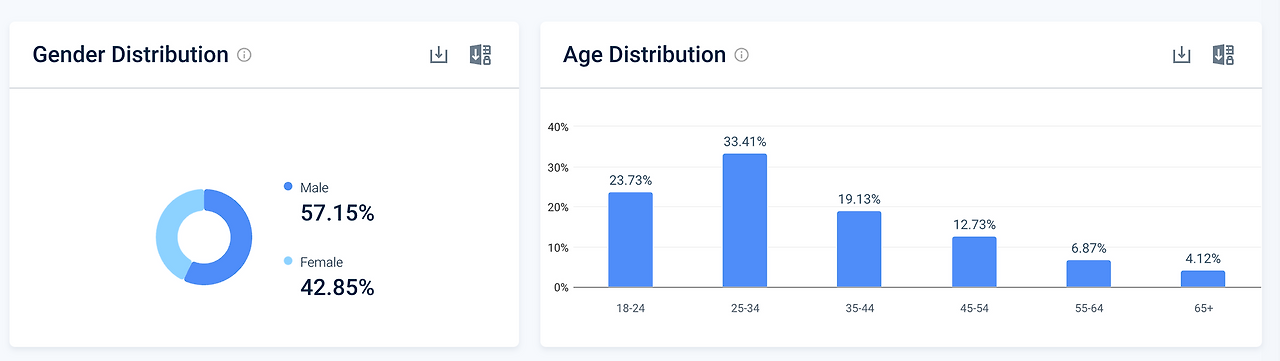Viewport: 1280px width, 361px height.
Task: Toggle the Male legend item
Action: tap(306, 187)
